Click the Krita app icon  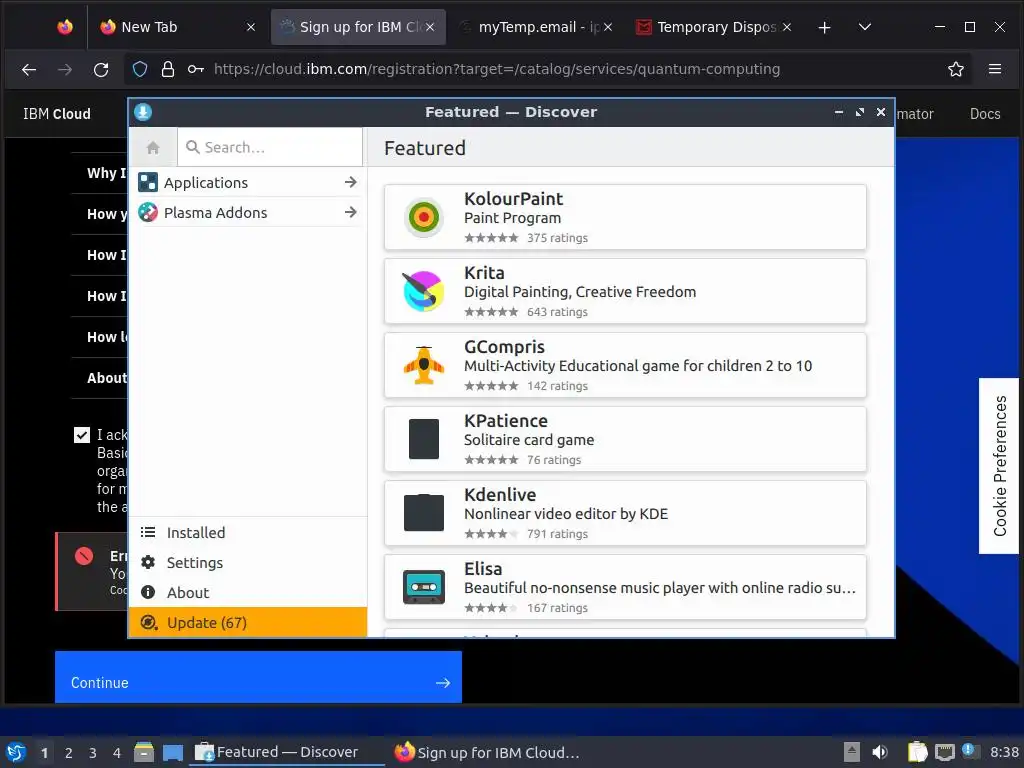(x=424, y=291)
